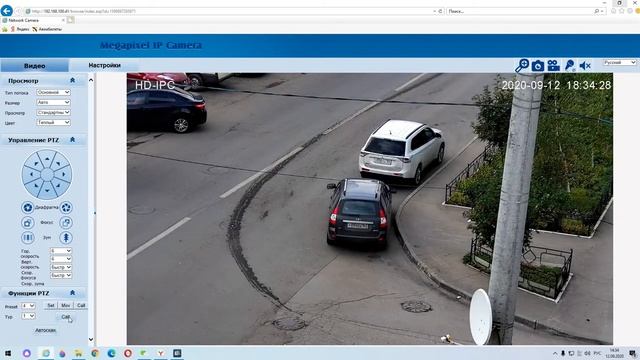
Task: Open the Скор. зума dropdown
Action: pos(61,275)
